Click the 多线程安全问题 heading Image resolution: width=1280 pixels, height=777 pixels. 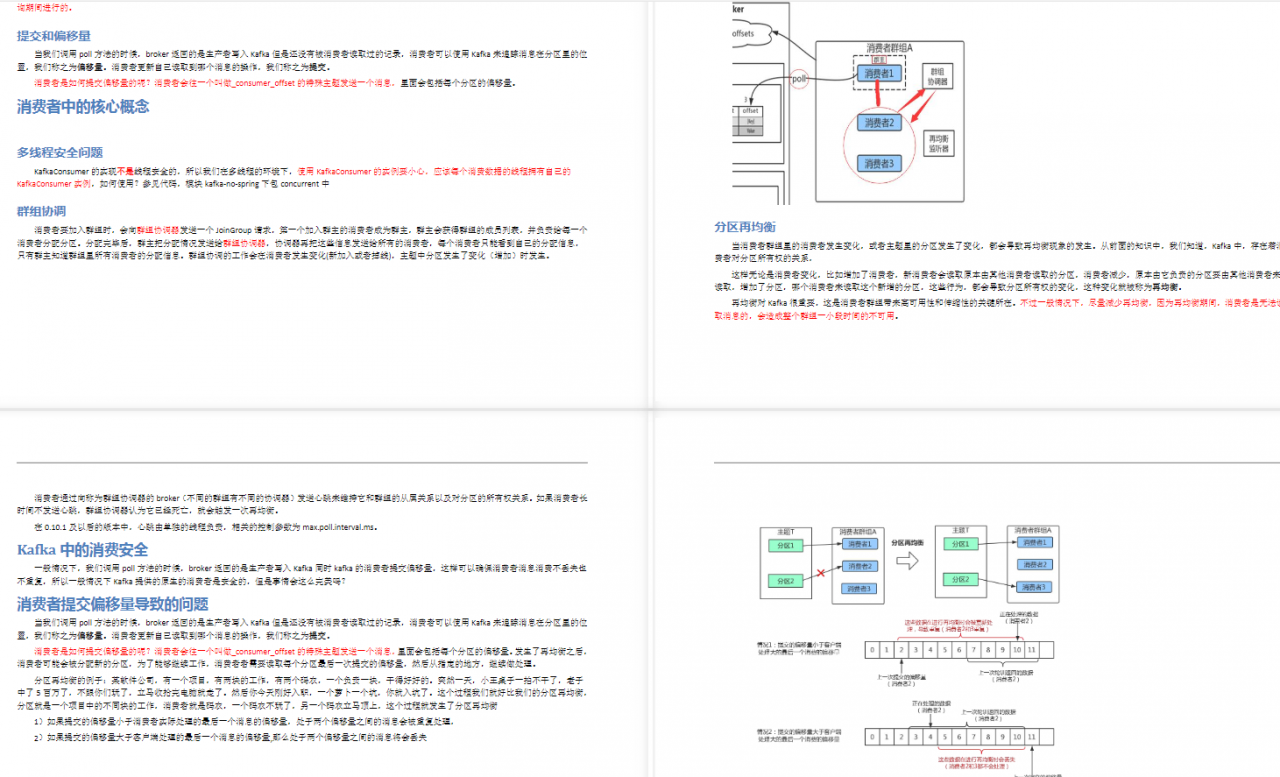59,152
